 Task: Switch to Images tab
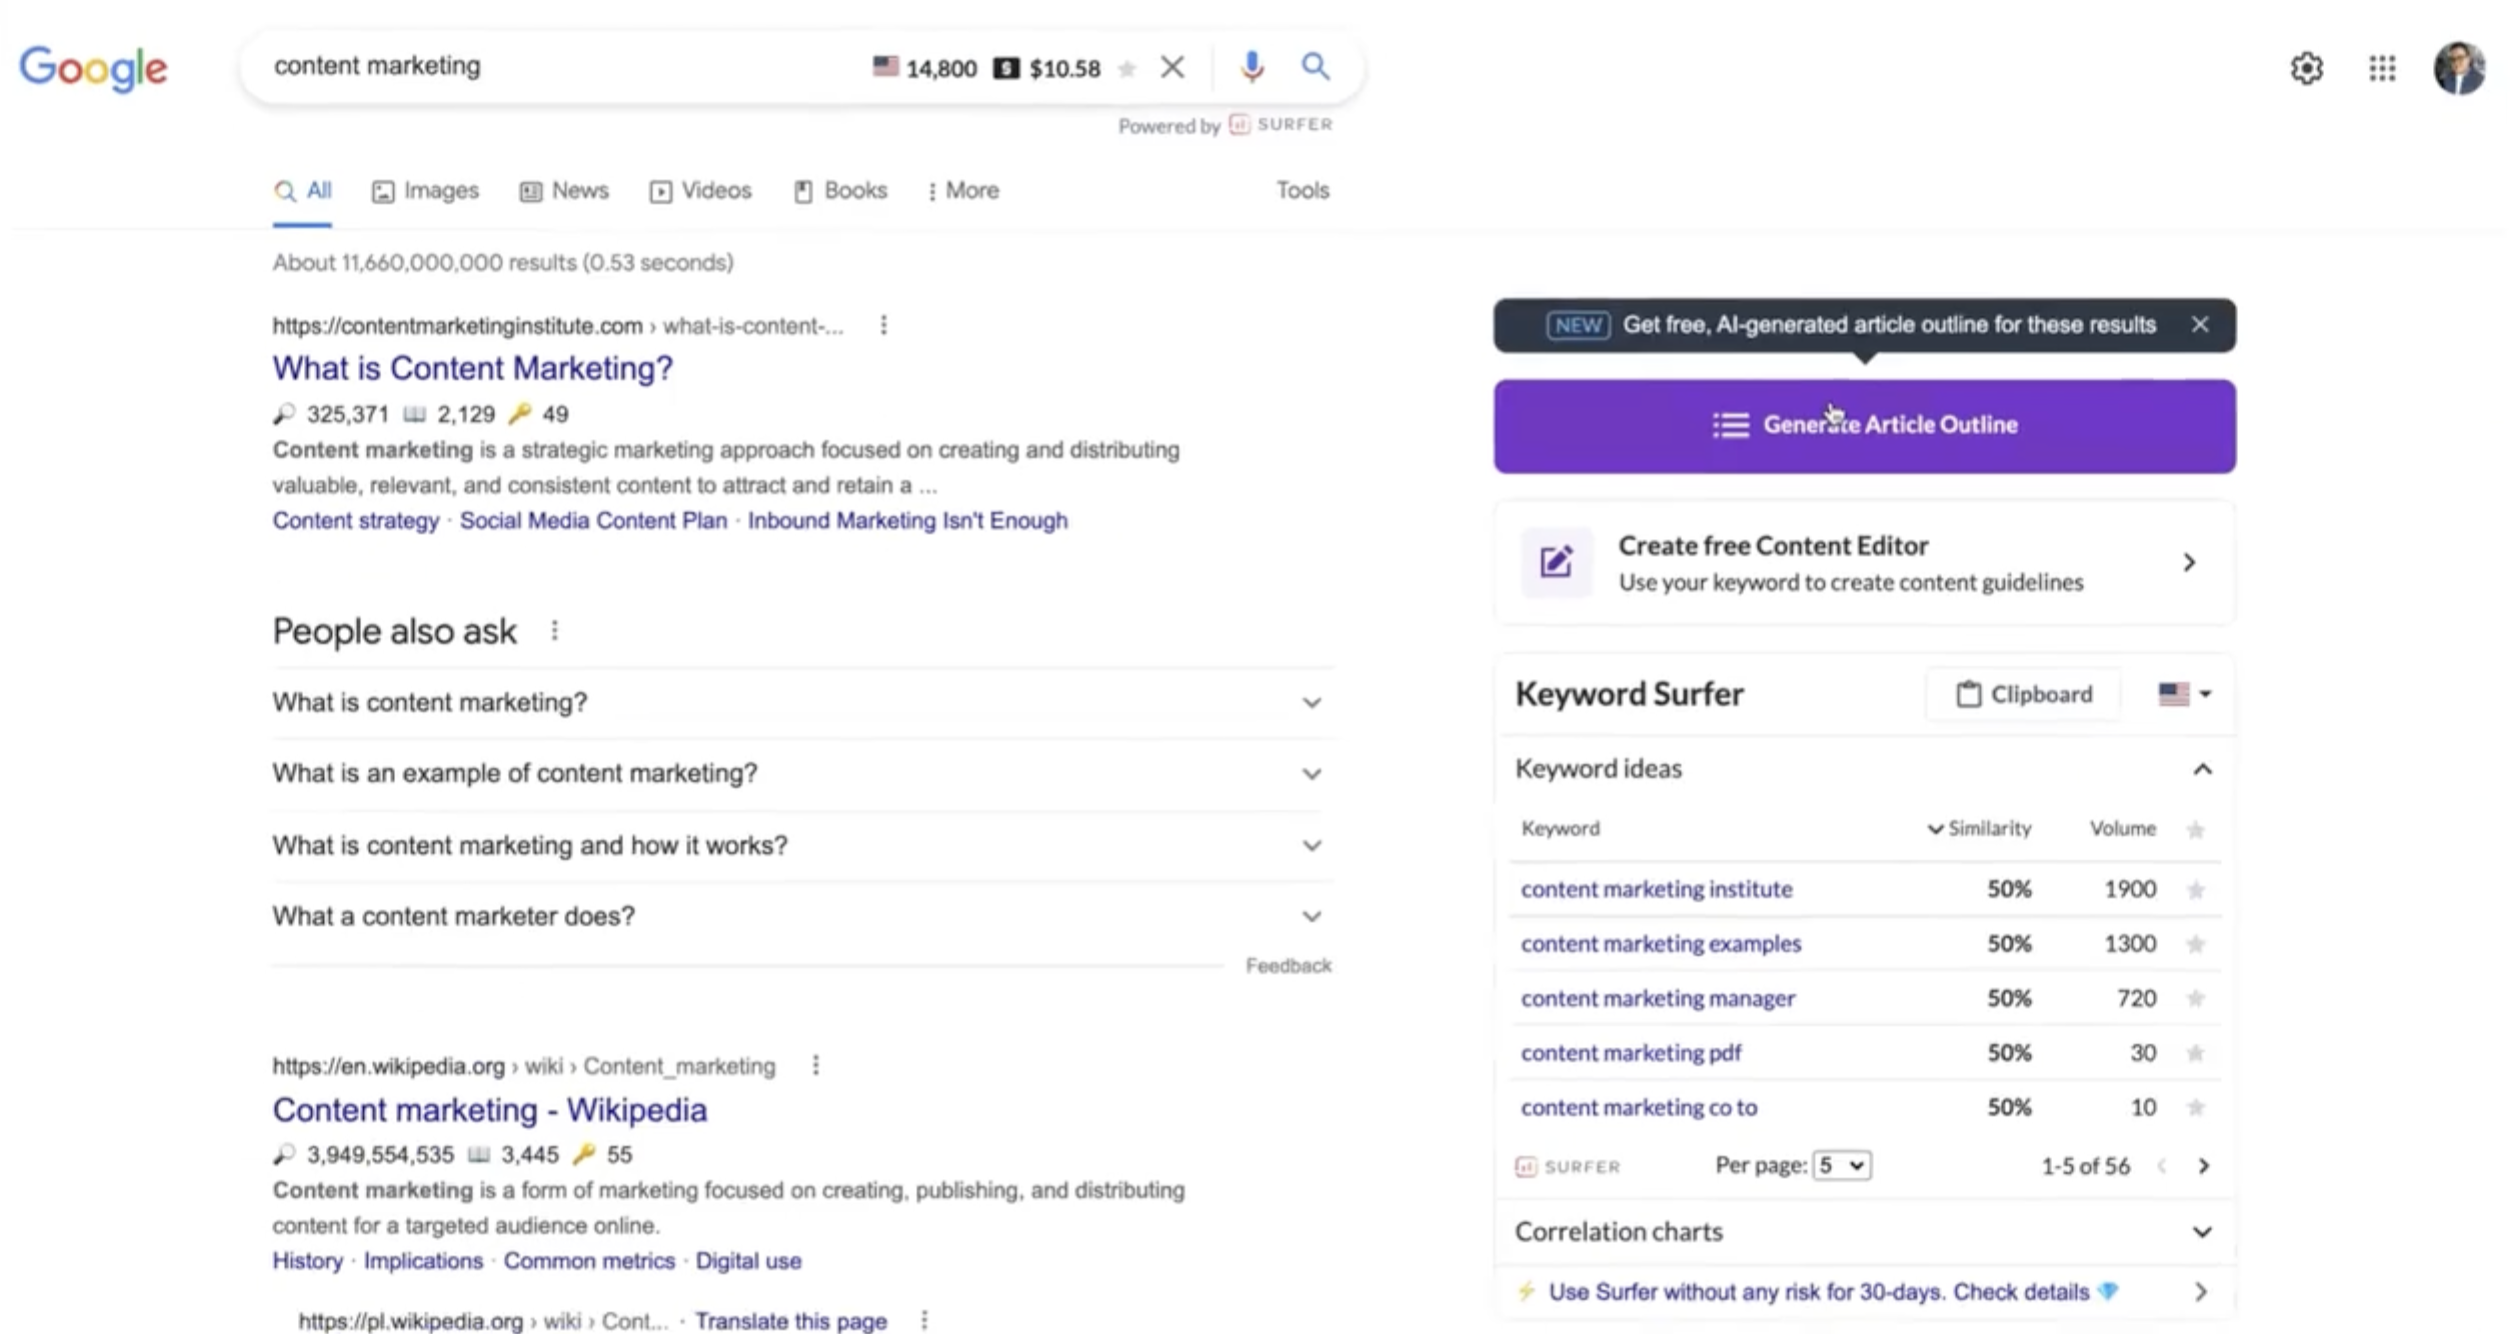pyautogui.click(x=425, y=191)
